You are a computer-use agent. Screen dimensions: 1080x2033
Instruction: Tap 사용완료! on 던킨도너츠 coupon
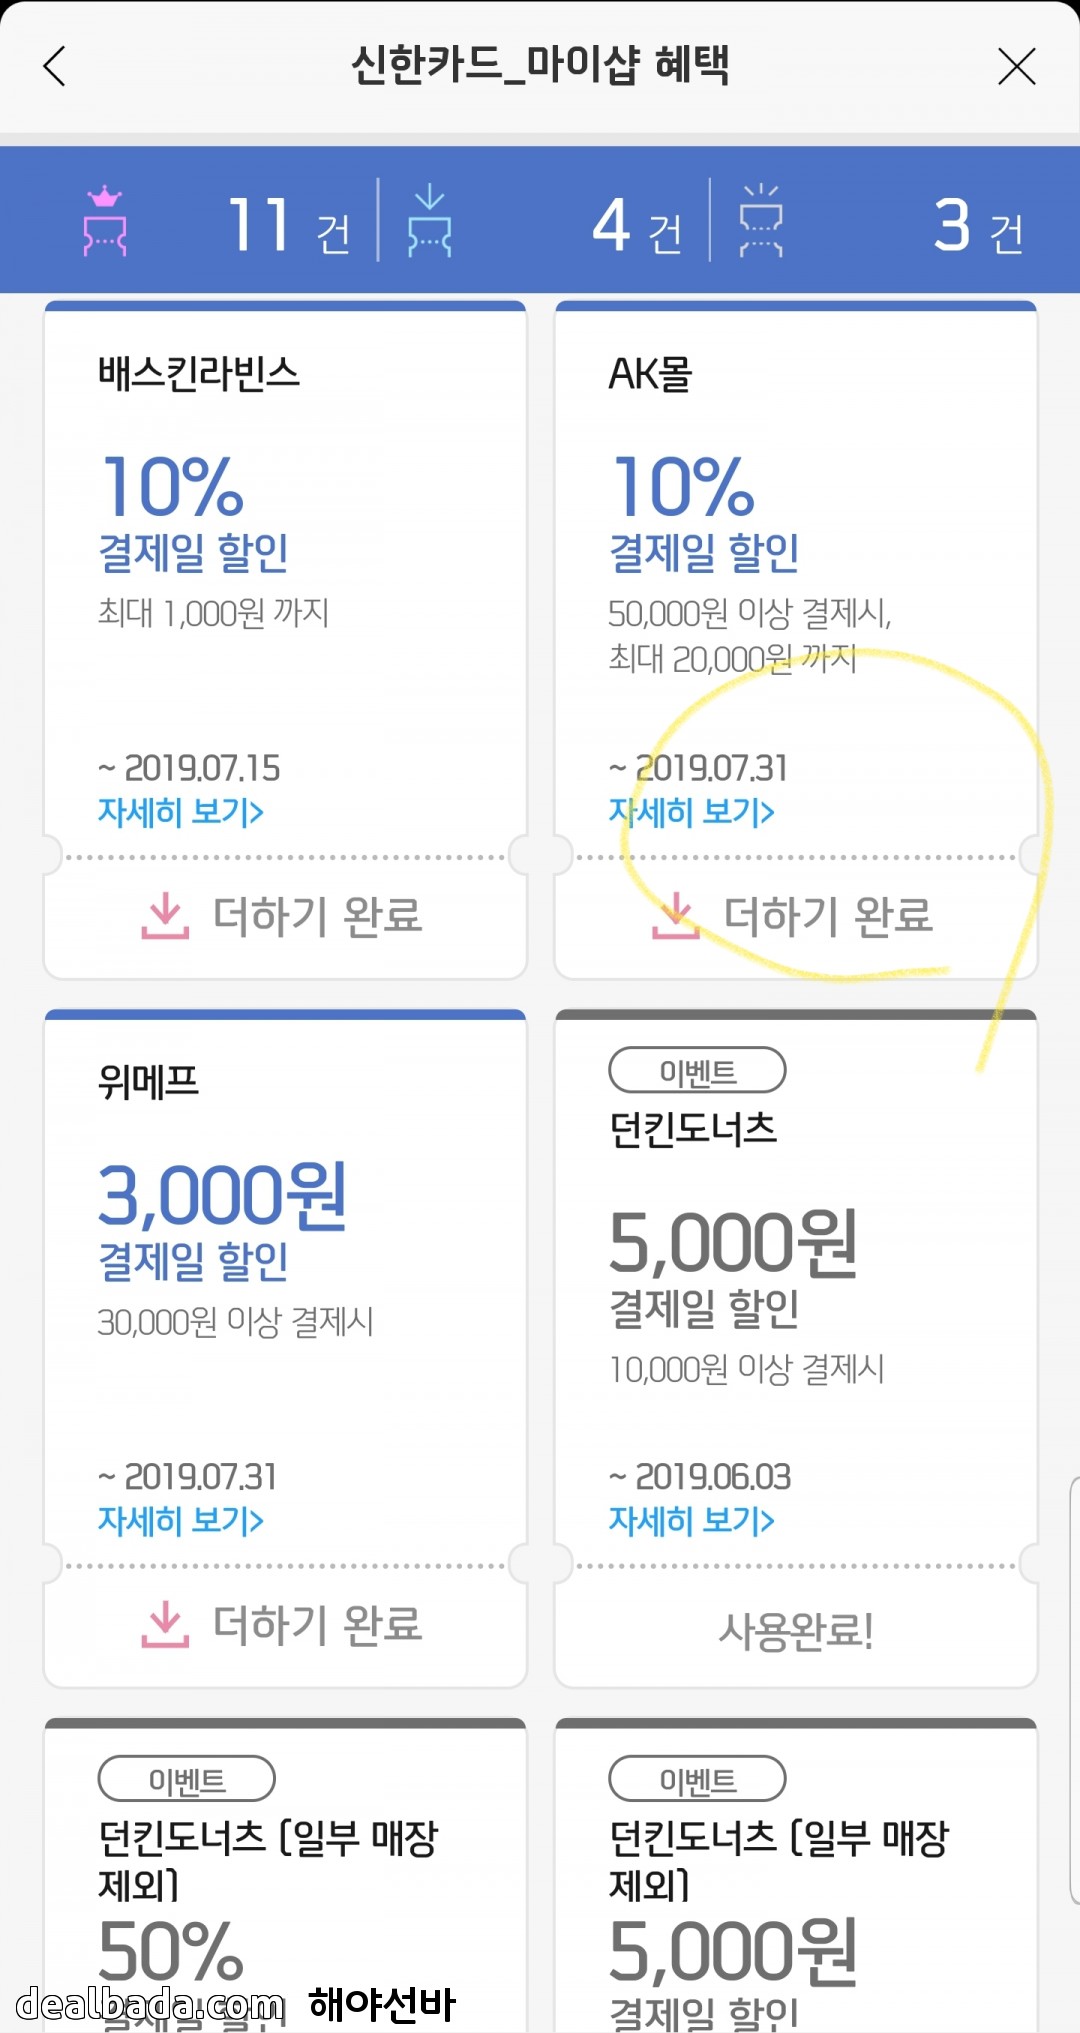click(x=796, y=1632)
